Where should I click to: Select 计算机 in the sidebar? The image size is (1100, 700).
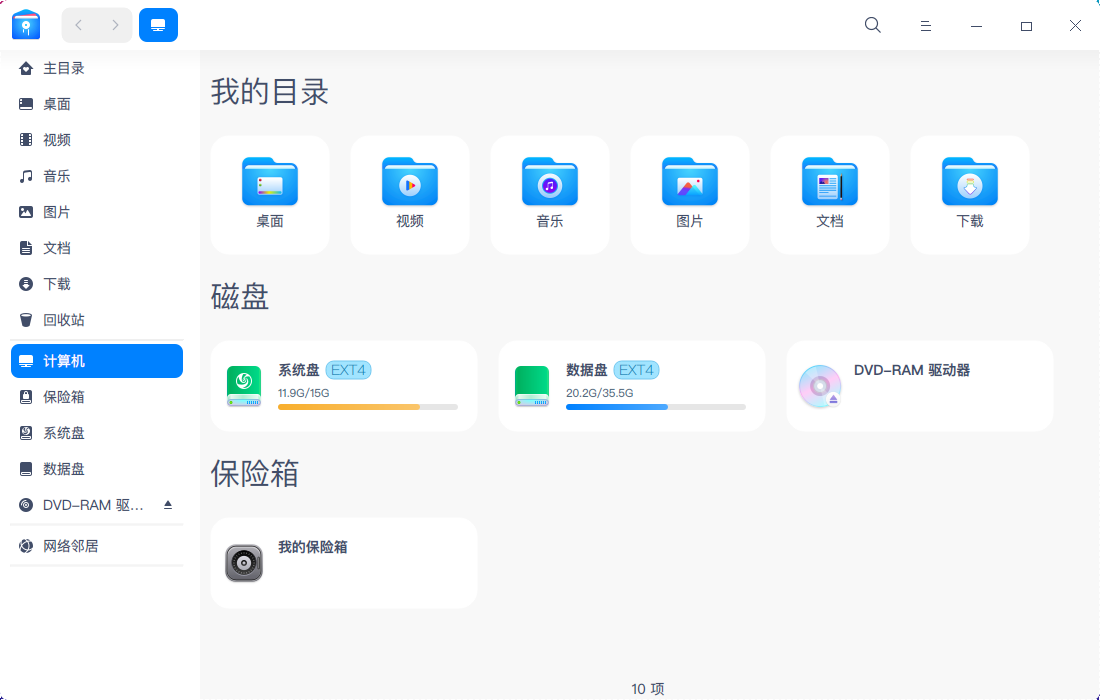point(97,361)
